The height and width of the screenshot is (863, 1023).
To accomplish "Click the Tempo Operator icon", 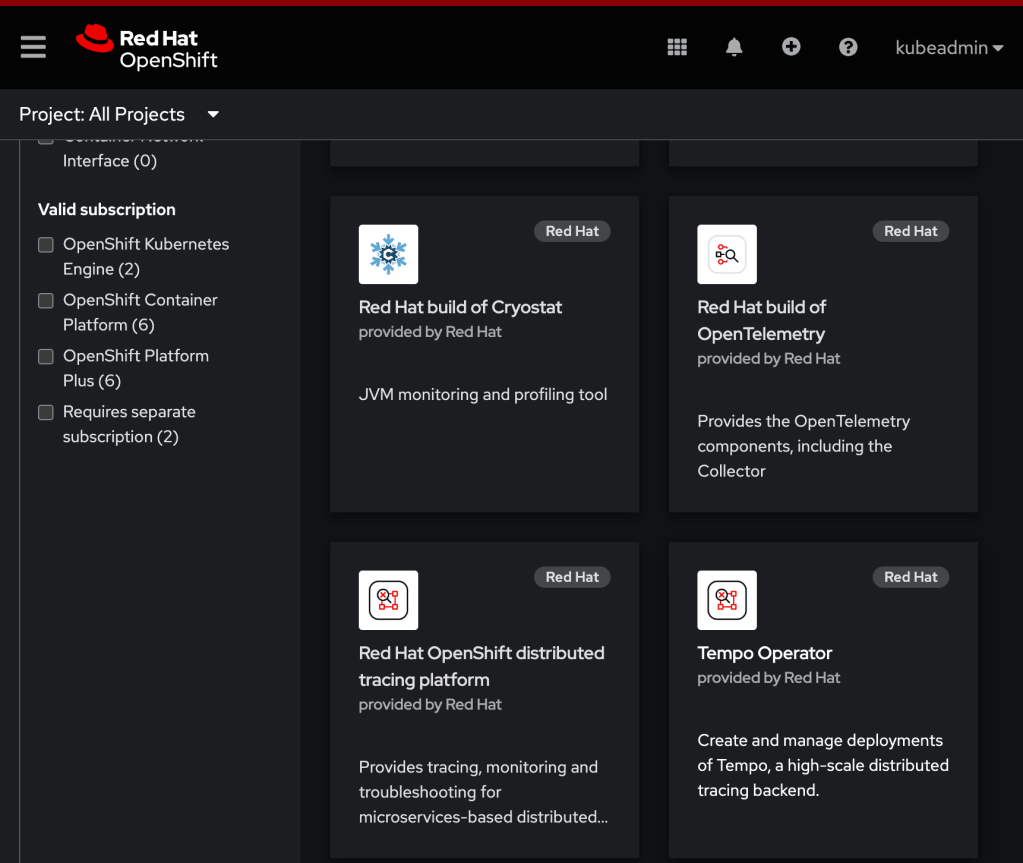I will (727, 600).
